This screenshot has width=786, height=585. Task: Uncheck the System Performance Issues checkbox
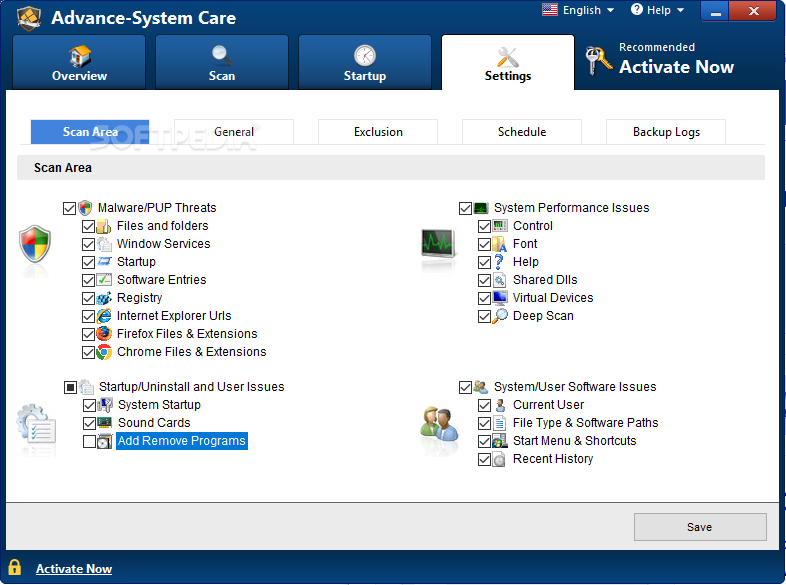[465, 208]
